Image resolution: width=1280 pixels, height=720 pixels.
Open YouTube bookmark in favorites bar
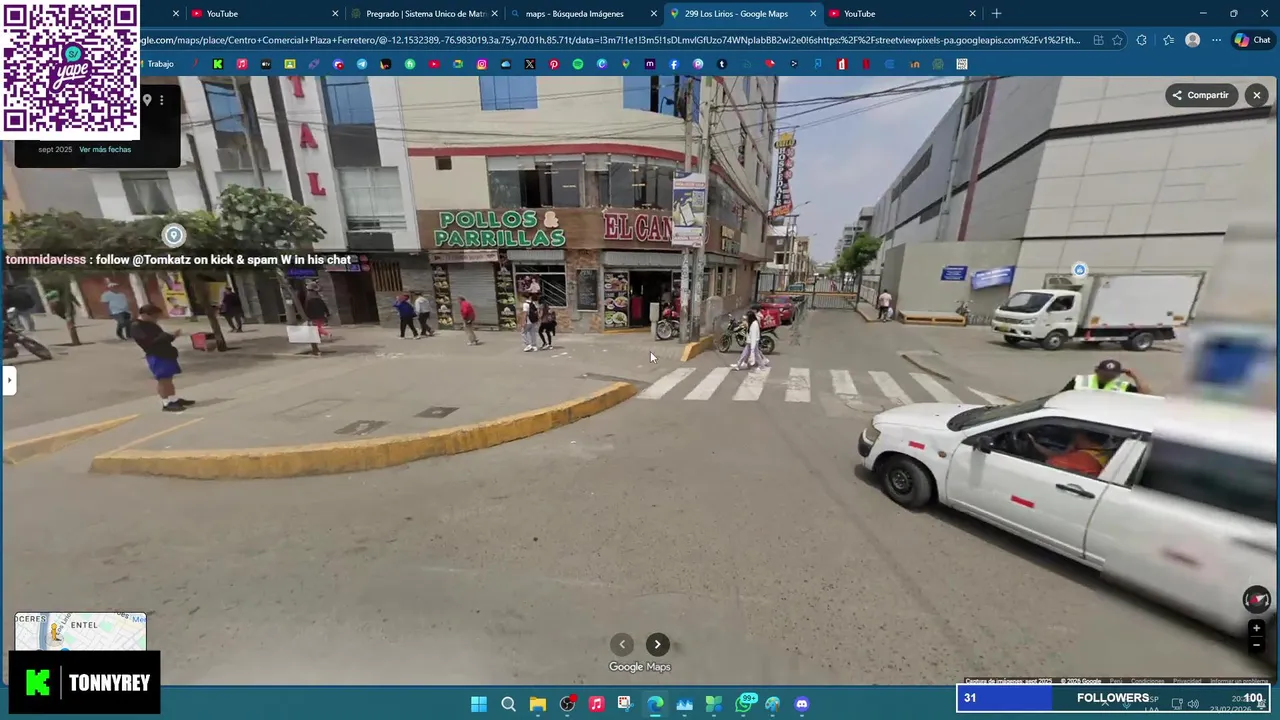tap(434, 64)
